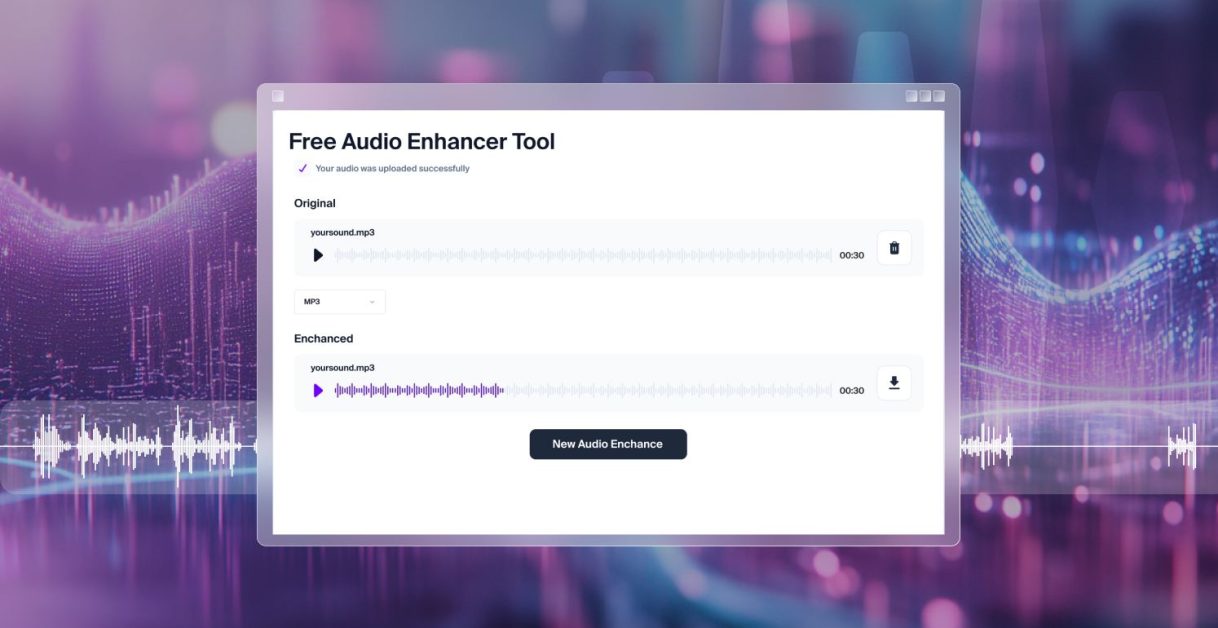Play the Original yoursound.mp3 audio

point(318,255)
